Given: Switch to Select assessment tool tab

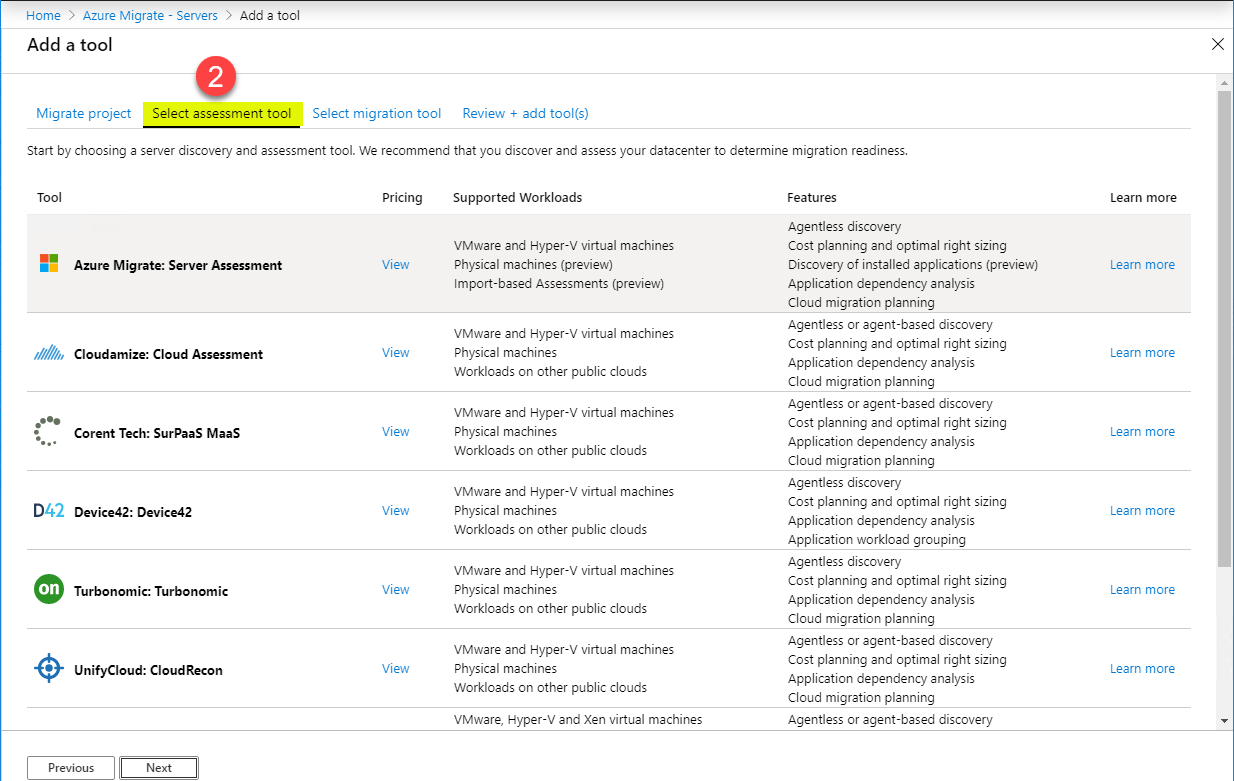Looking at the screenshot, I should 222,113.
